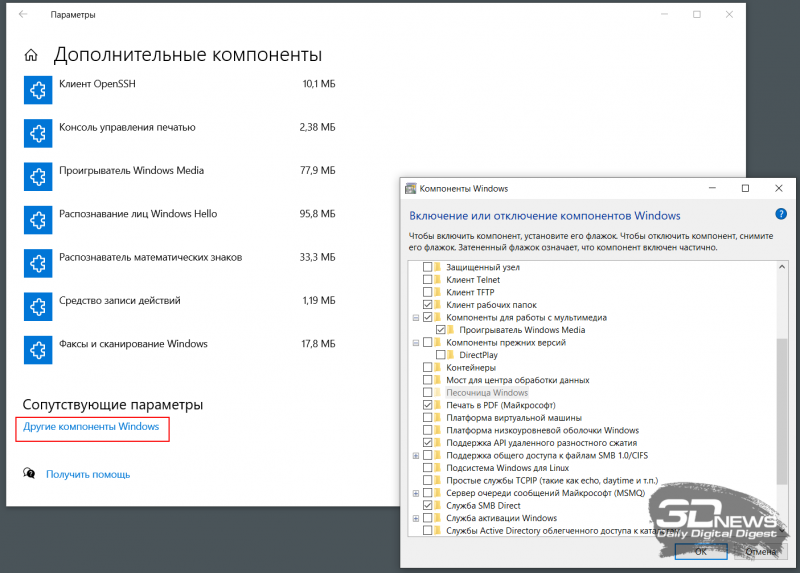Select the Консоль управления печатью icon
This screenshot has height=573, width=800.
pyautogui.click(x=37, y=132)
